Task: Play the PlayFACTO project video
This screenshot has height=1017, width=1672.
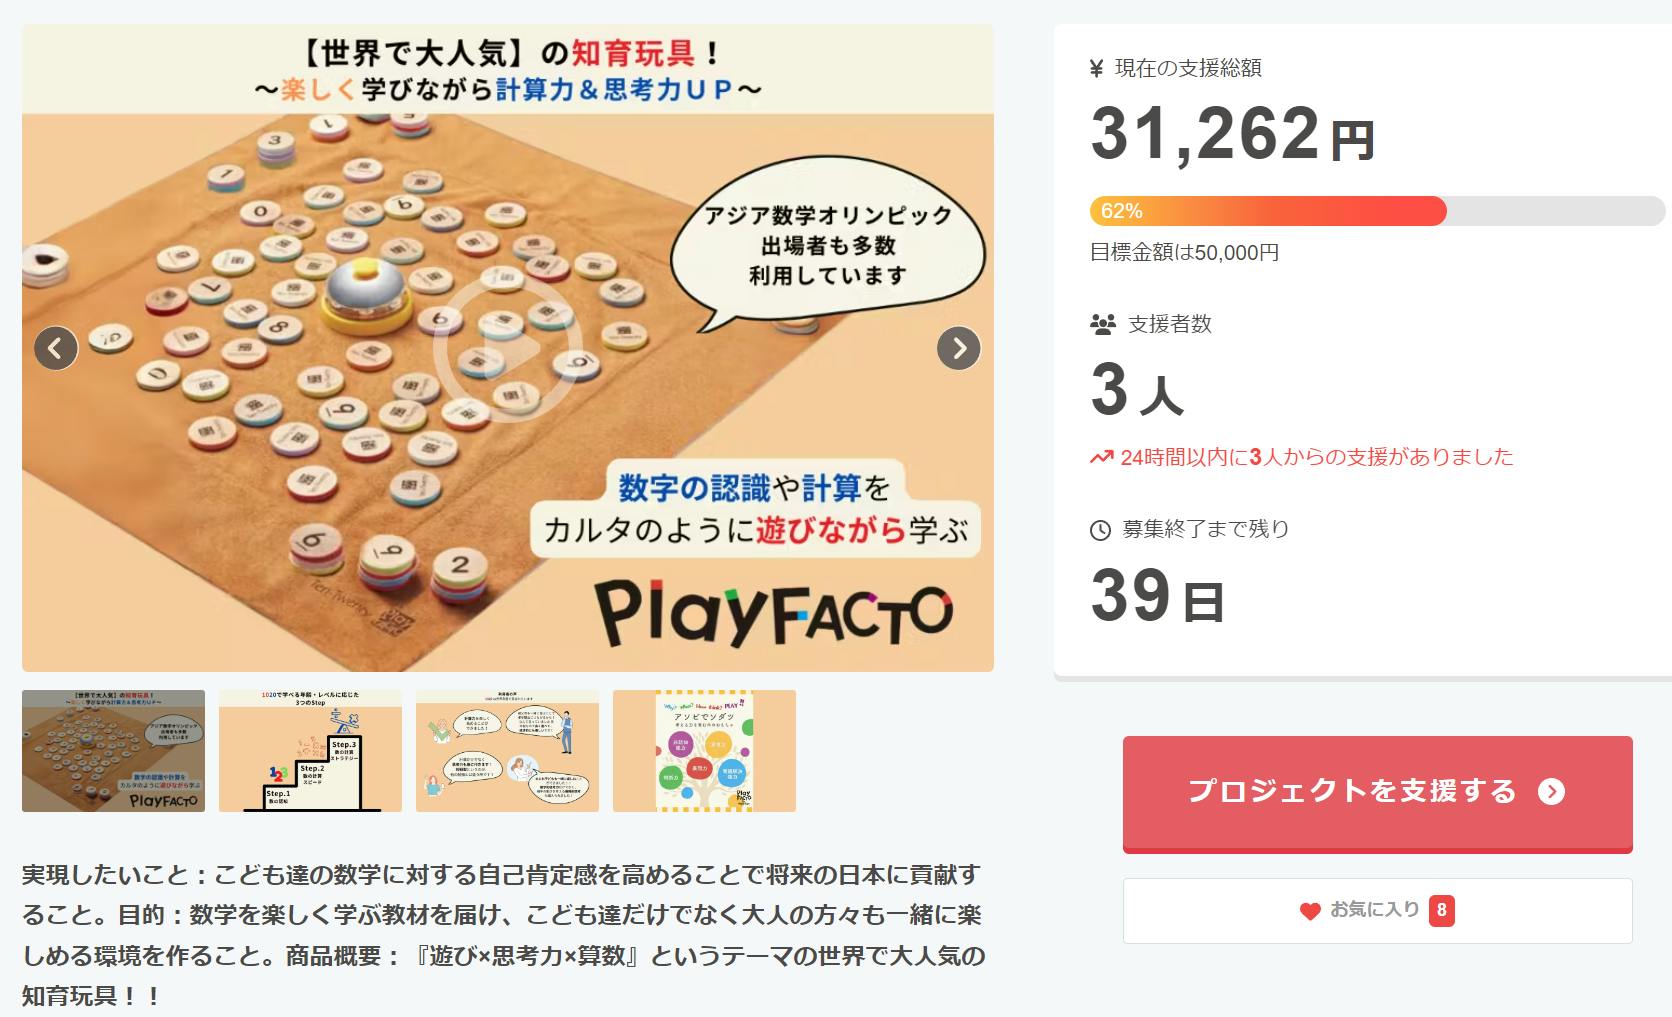Action: point(508,348)
